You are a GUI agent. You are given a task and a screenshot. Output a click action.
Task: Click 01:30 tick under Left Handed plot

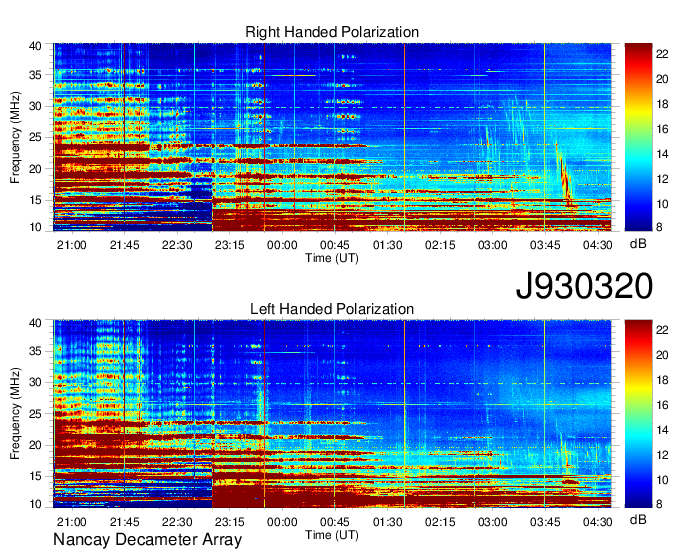pos(388,522)
